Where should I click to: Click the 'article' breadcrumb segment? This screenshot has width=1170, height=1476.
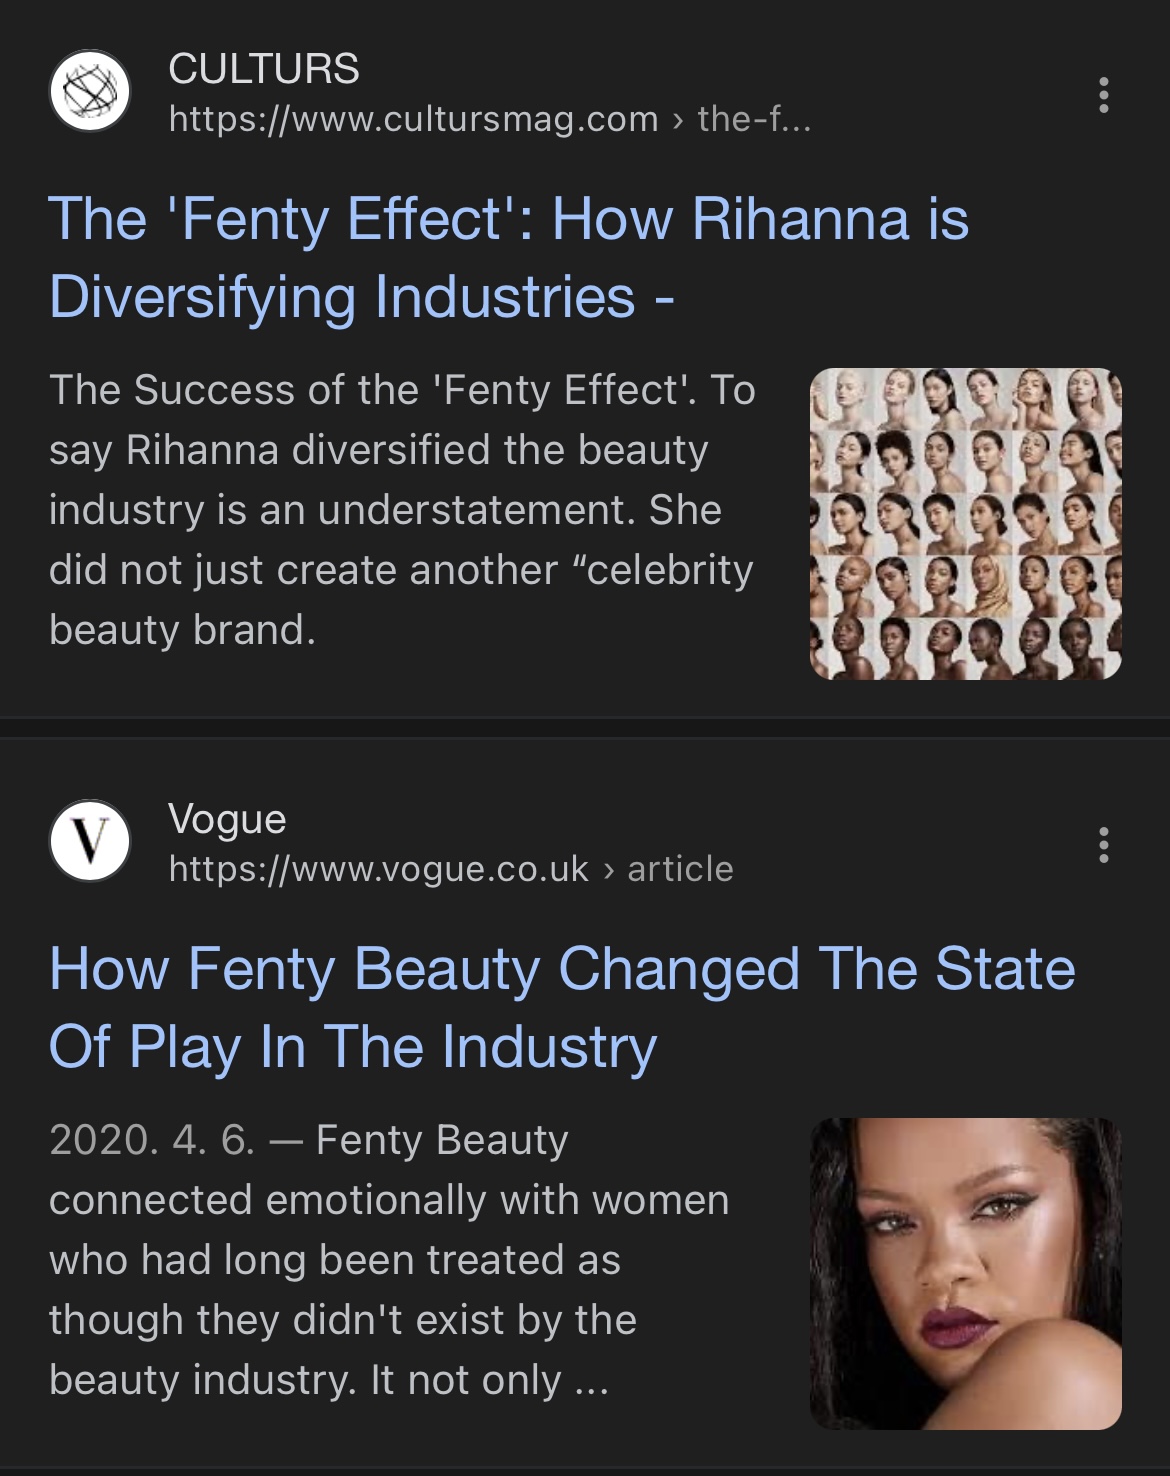tap(680, 869)
